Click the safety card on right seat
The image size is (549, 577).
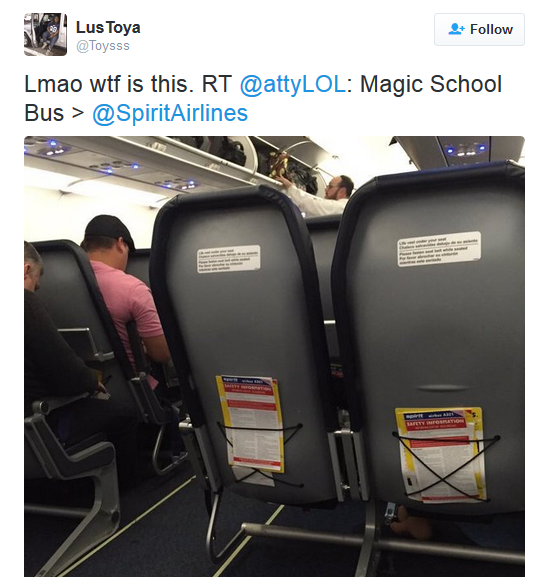[441, 454]
